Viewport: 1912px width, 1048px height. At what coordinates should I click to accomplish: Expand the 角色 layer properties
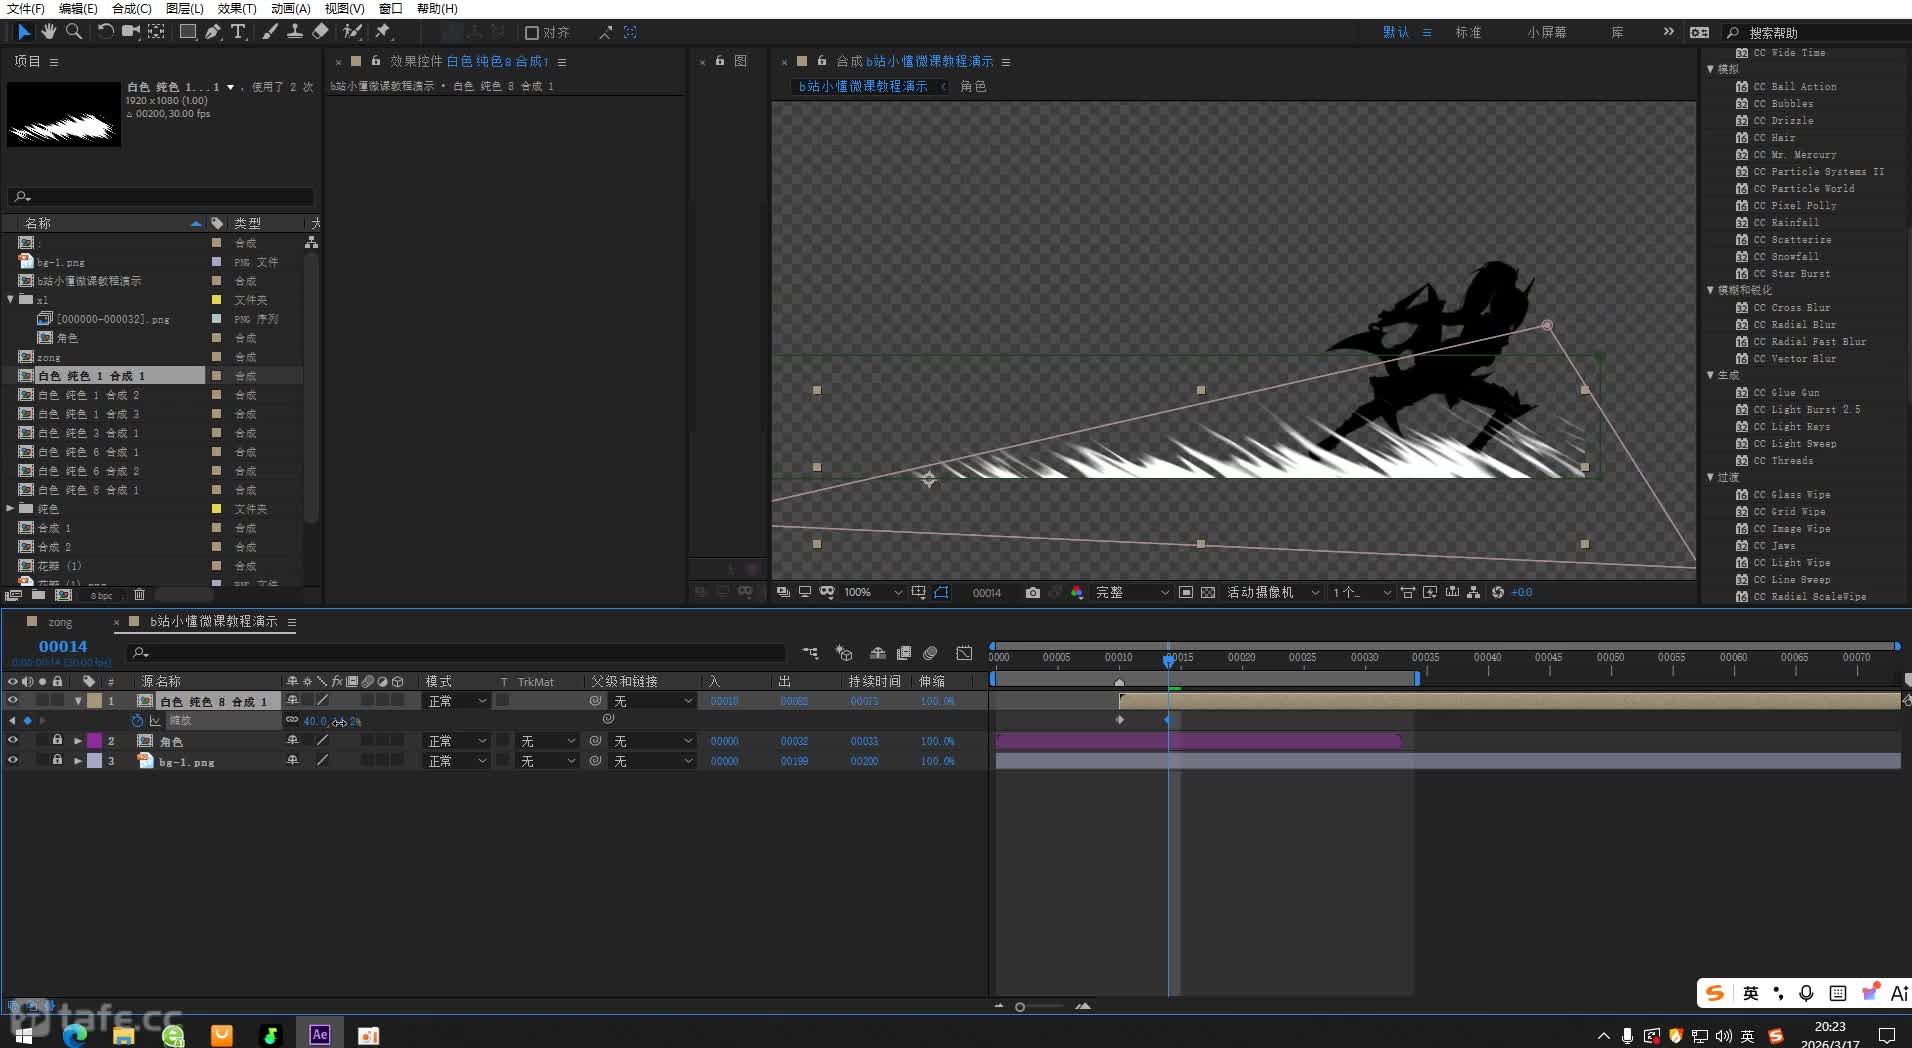[x=78, y=741]
